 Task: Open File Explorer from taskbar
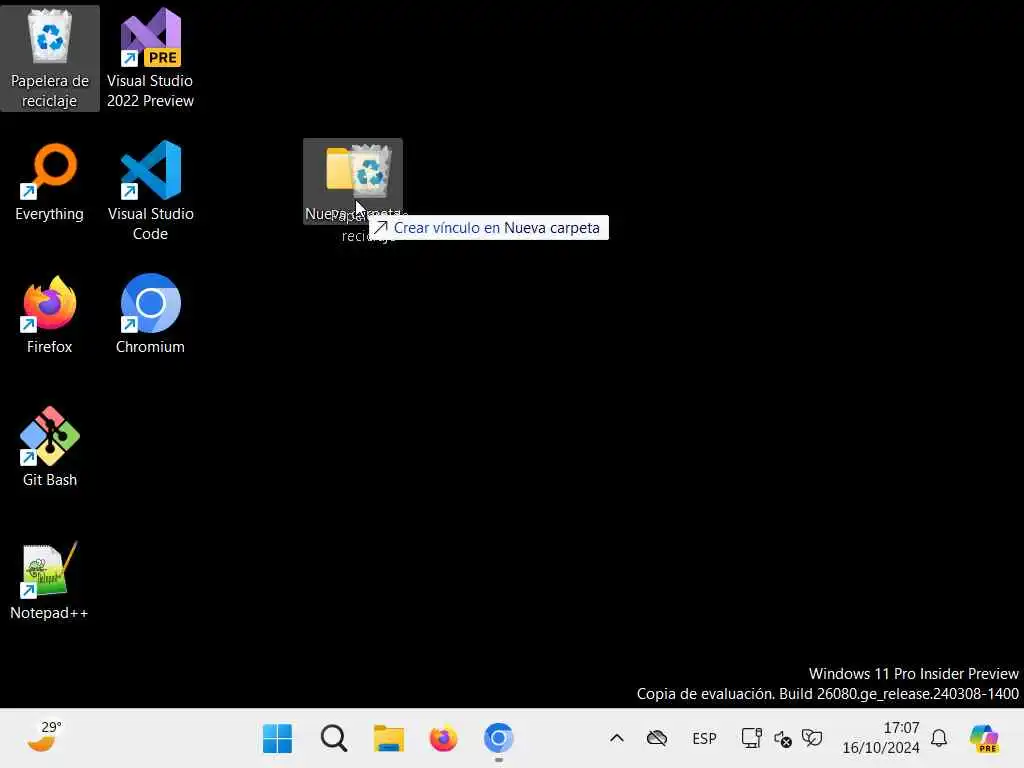(x=389, y=739)
